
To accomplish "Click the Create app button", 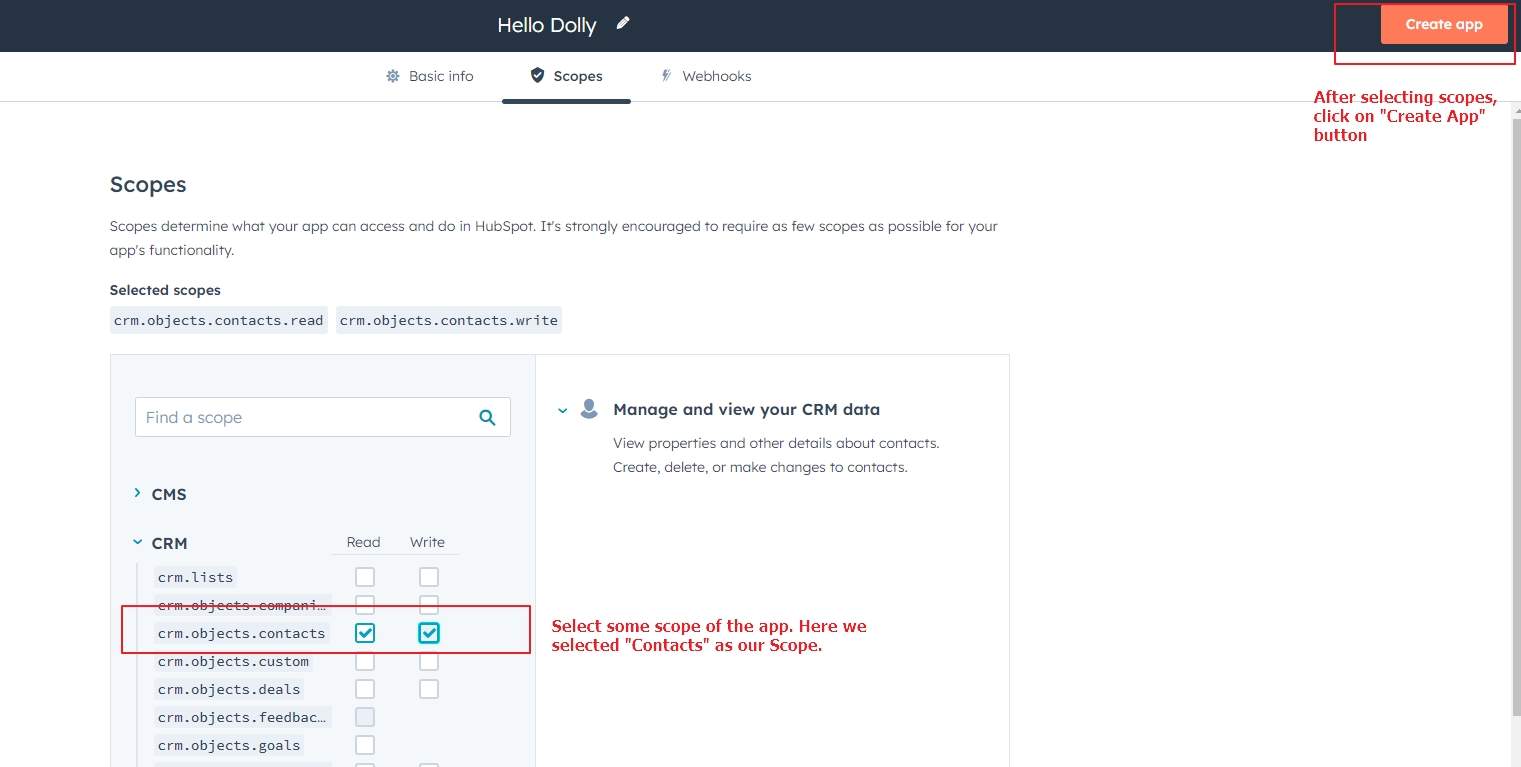I will (1444, 24).
